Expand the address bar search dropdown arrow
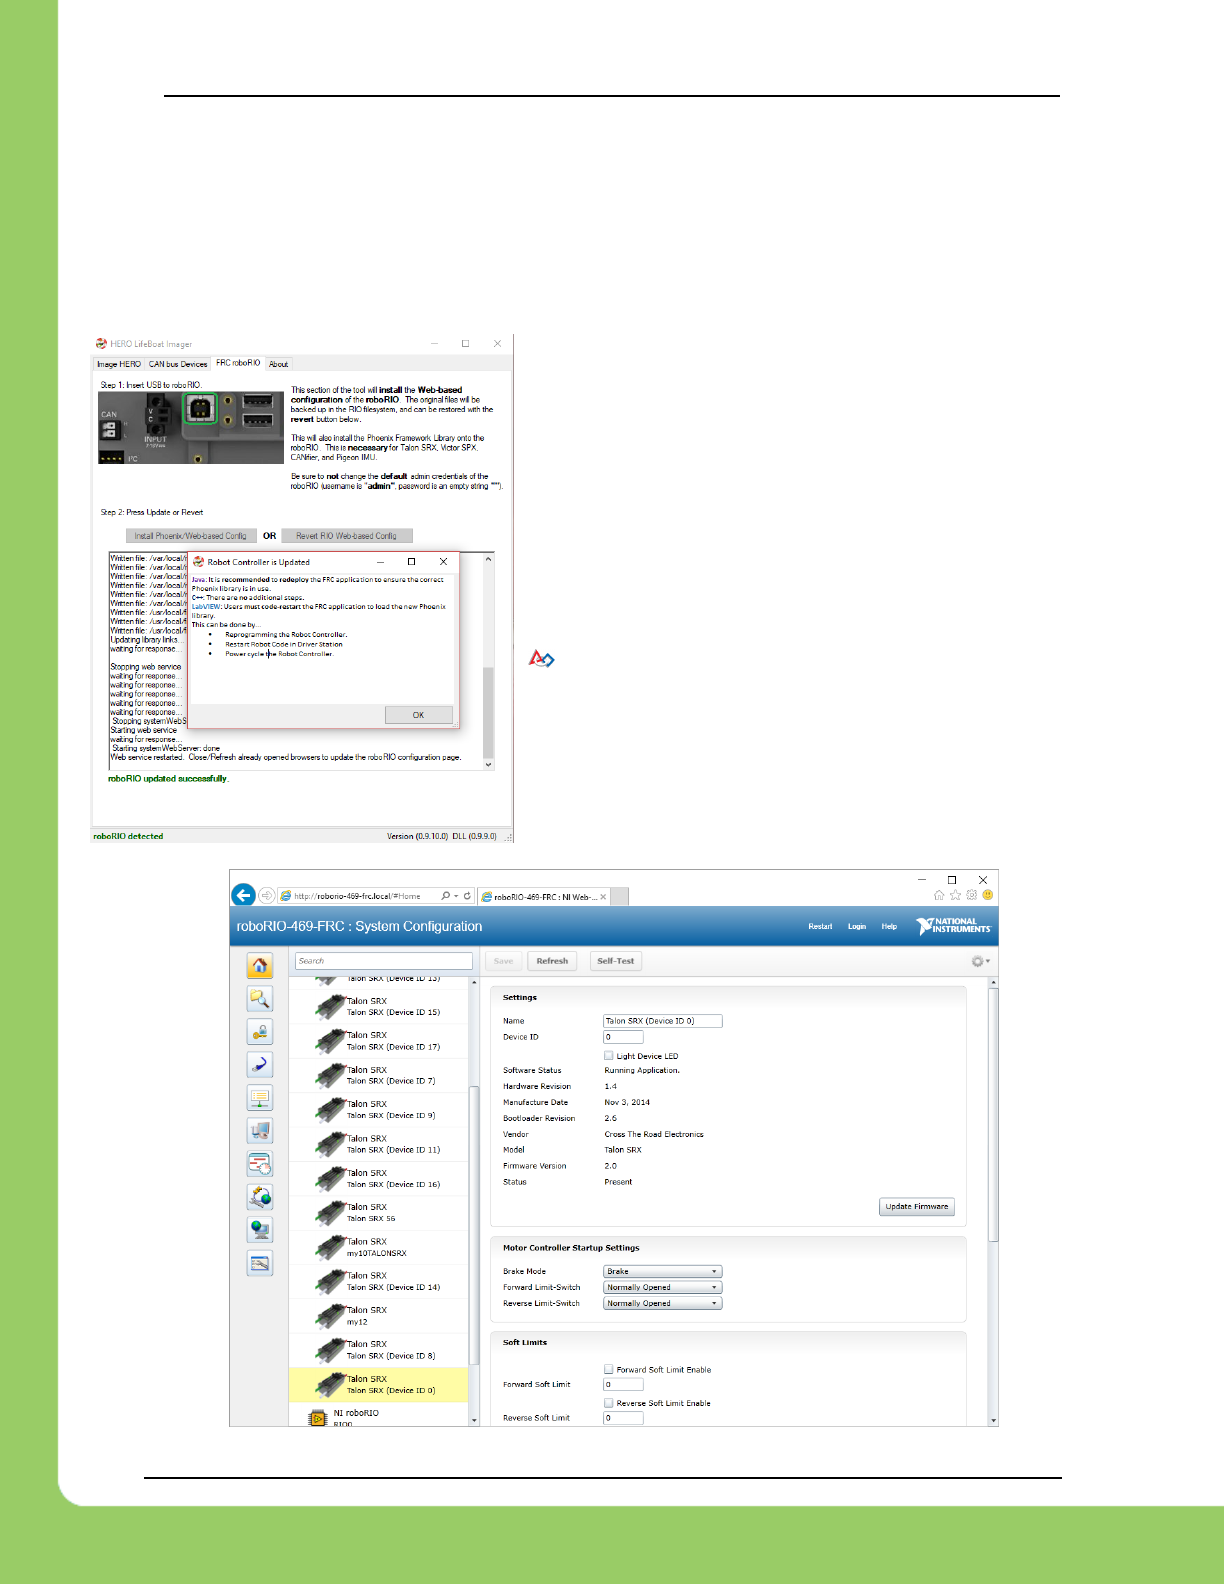 [456, 896]
